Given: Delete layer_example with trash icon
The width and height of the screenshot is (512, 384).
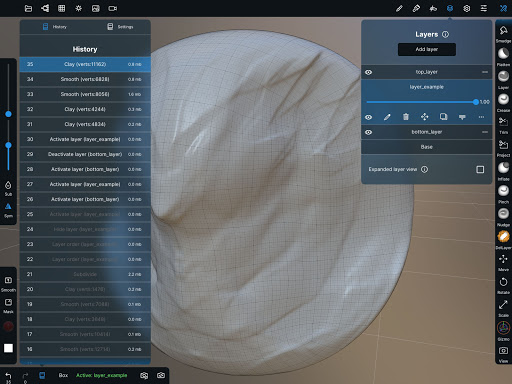Looking at the screenshot, I should point(406,117).
